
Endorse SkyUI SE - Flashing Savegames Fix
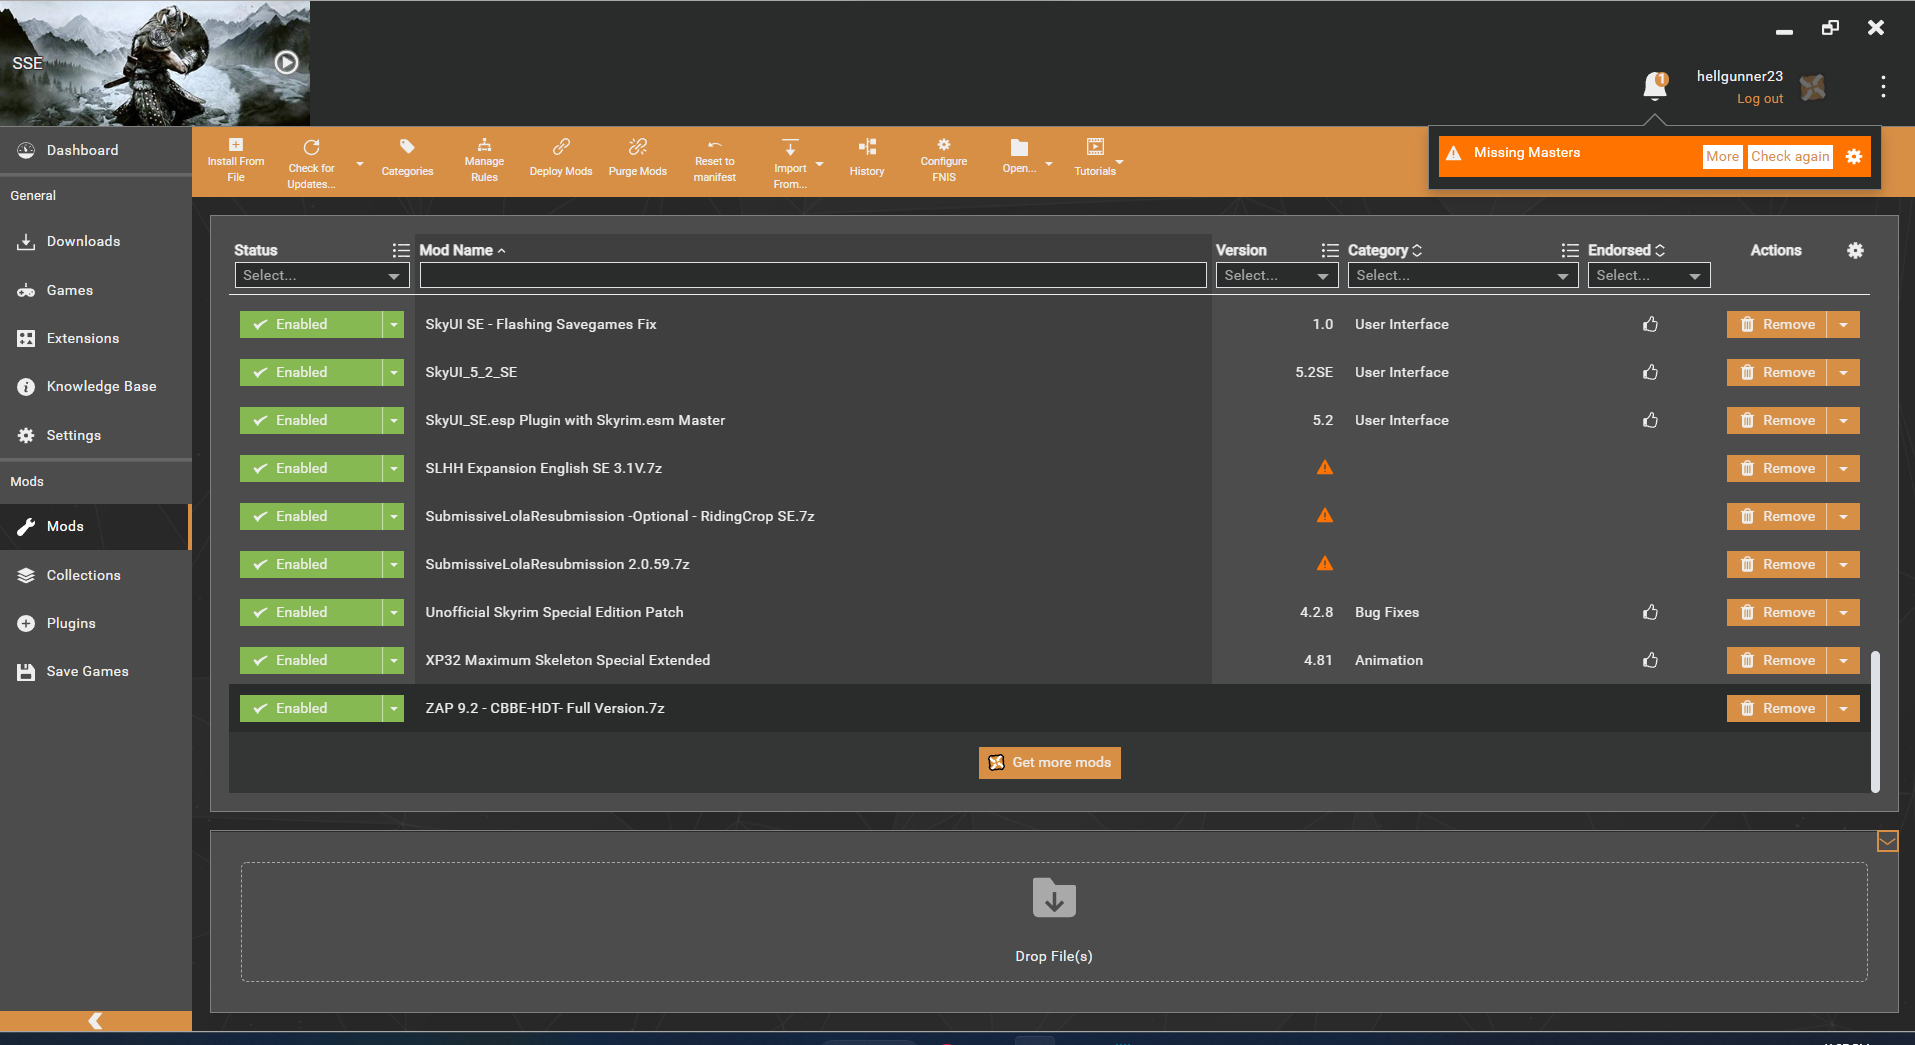tap(1650, 324)
